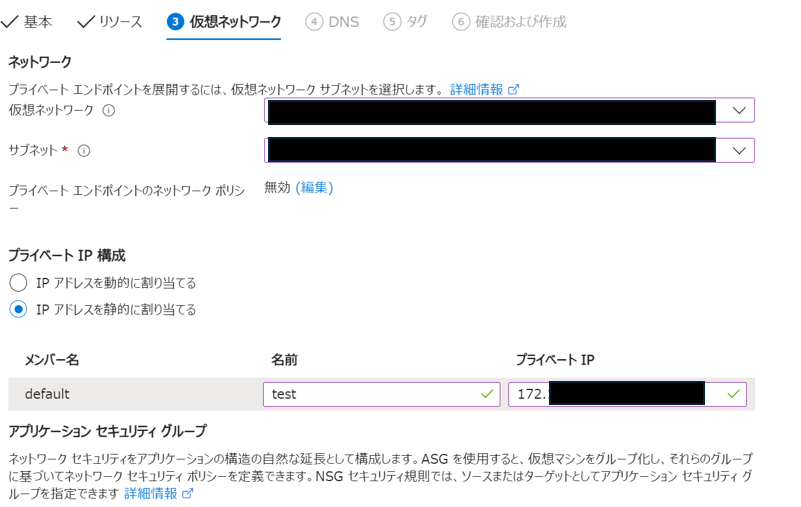This screenshot has width=801, height=507.
Task: Select IP アドレスを動的に割り当てる radio button
Action: 18,283
